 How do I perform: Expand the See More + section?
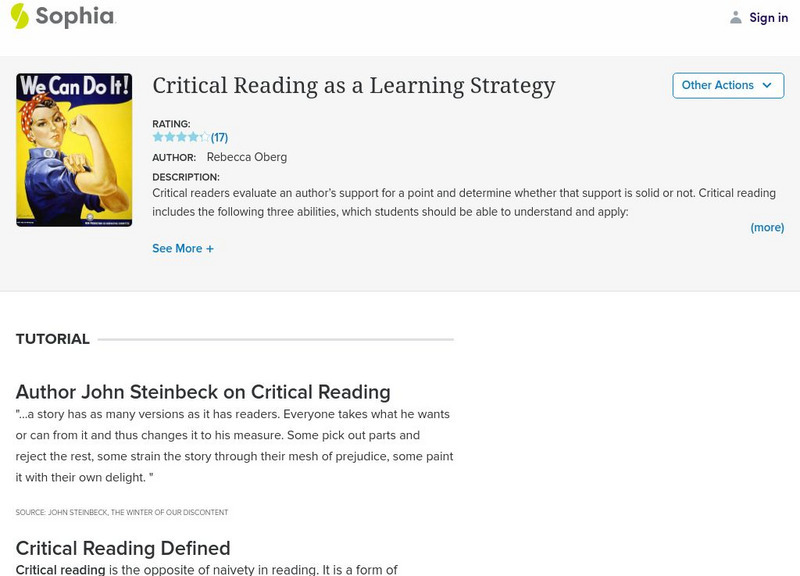coord(183,249)
